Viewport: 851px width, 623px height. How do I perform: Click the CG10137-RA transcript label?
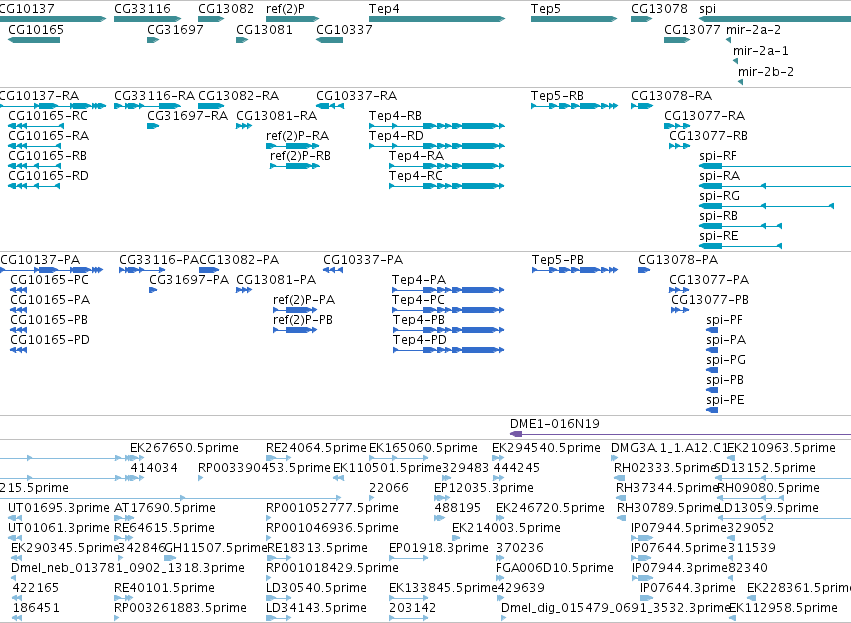point(39,96)
